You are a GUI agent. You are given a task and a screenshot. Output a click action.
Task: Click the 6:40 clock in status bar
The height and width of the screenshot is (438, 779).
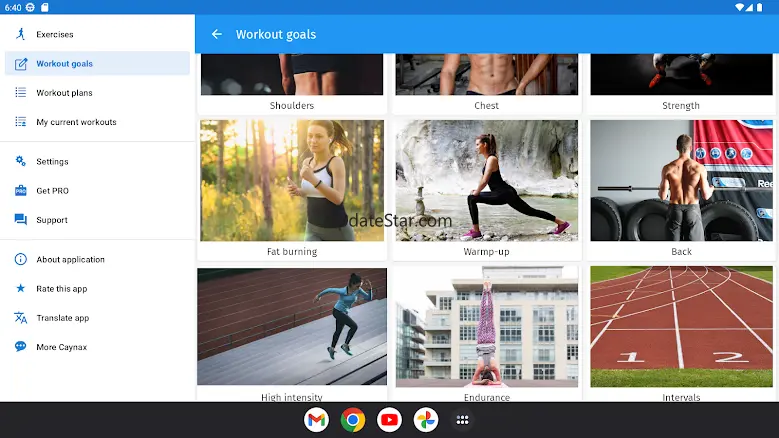tap(13, 7)
